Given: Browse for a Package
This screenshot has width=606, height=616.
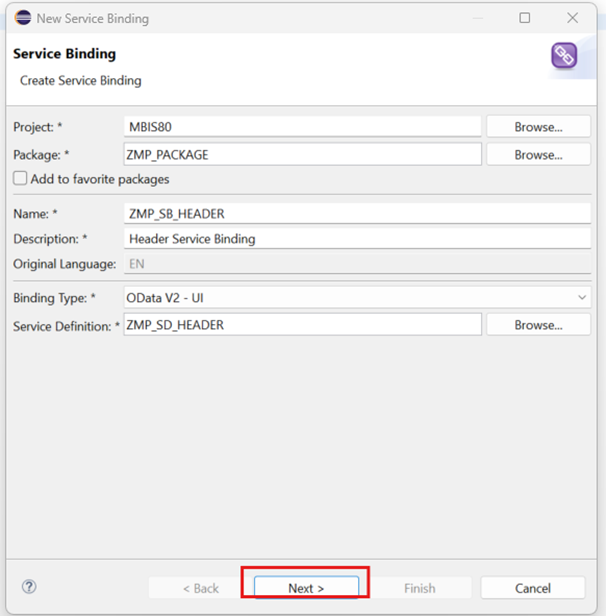Looking at the screenshot, I should [x=538, y=155].
